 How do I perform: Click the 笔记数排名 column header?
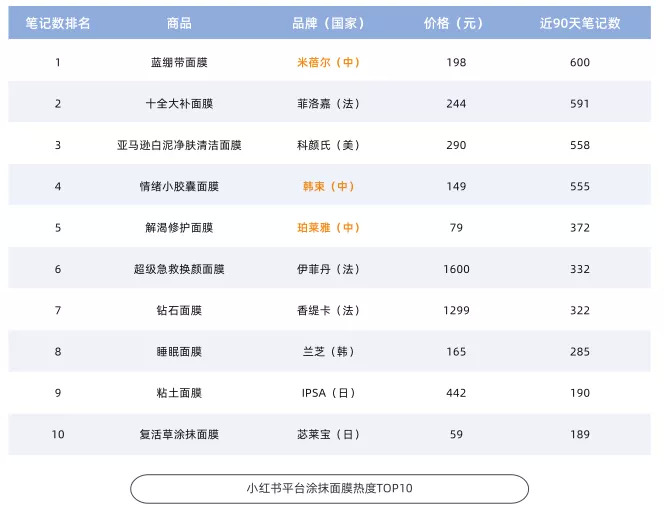coord(57,23)
